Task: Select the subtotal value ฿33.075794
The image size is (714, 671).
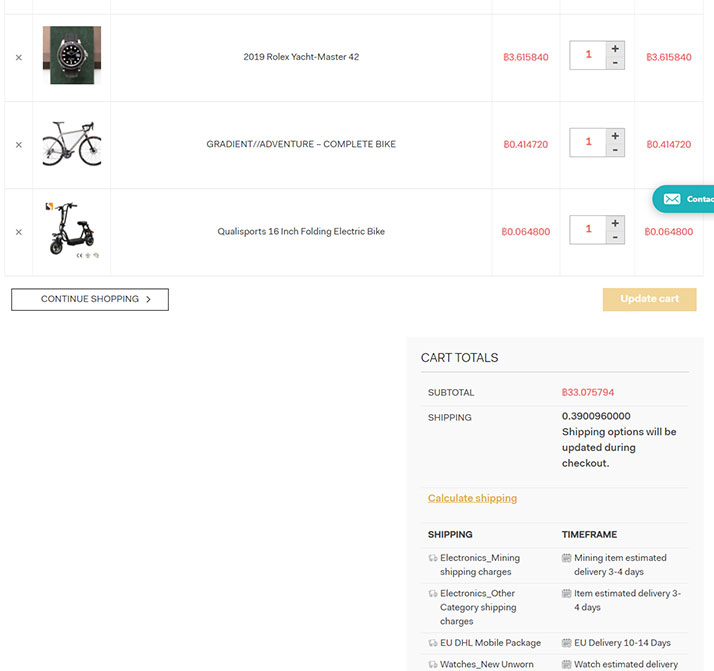Action: 587,392
